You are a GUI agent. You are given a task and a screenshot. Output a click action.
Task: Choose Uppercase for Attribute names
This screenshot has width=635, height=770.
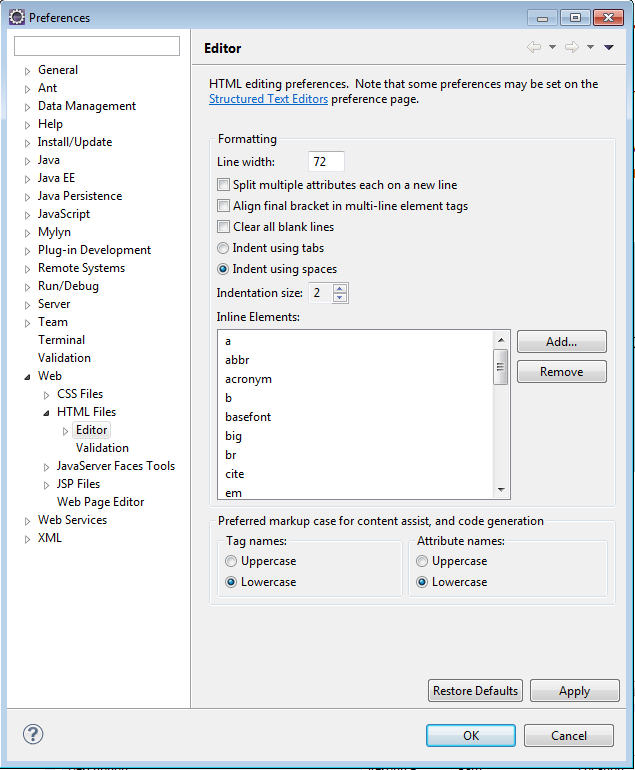click(x=422, y=561)
